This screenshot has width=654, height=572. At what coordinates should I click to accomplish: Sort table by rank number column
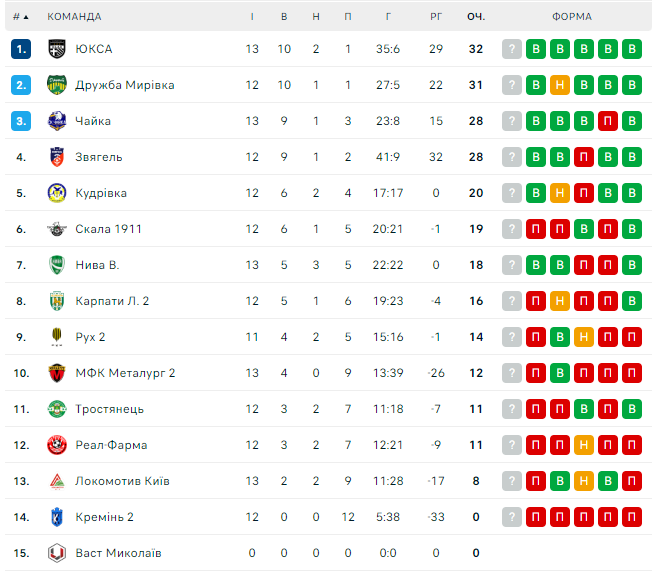point(20,17)
